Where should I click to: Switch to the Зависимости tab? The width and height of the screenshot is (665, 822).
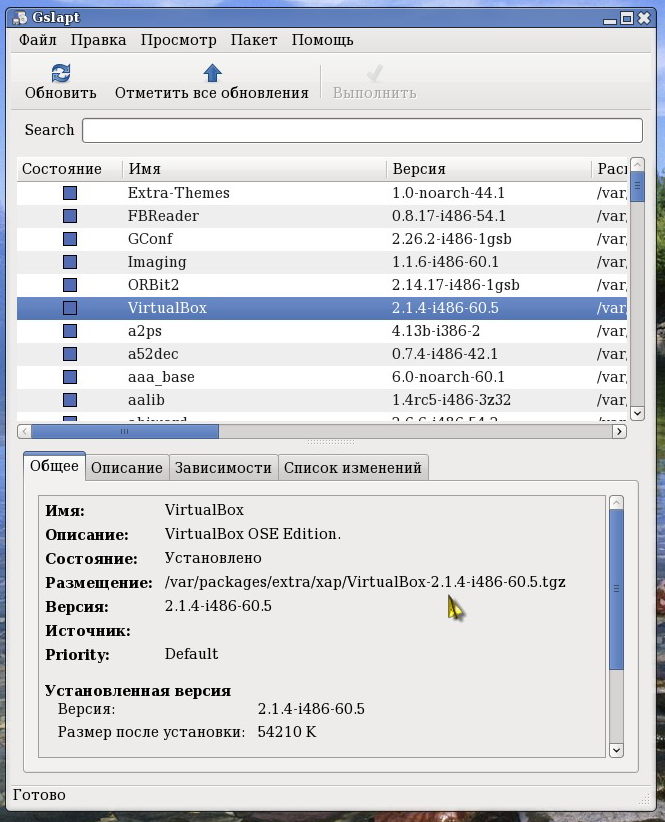pyautogui.click(x=223, y=468)
